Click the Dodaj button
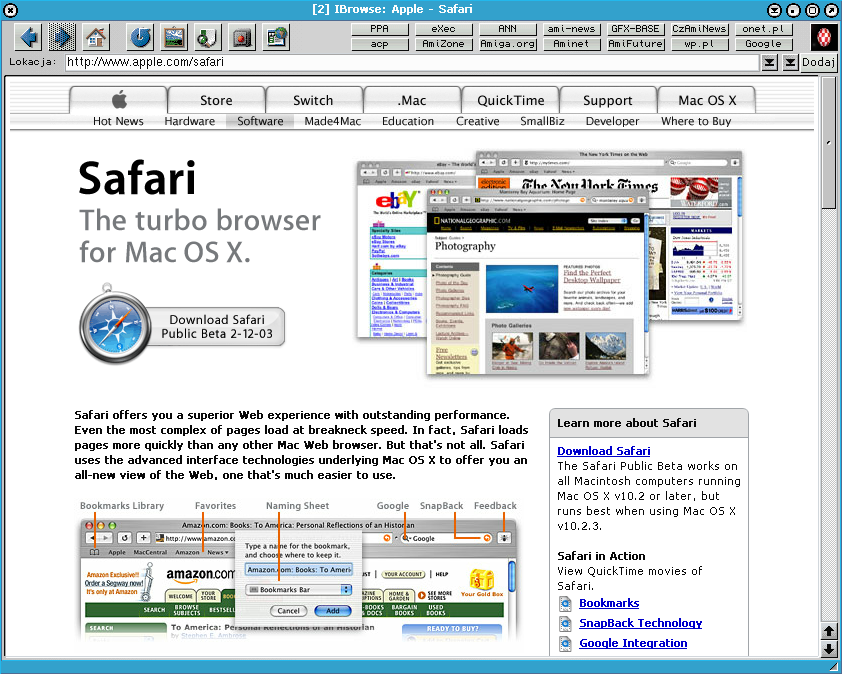Viewport: 842px width, 674px height. [x=818, y=62]
